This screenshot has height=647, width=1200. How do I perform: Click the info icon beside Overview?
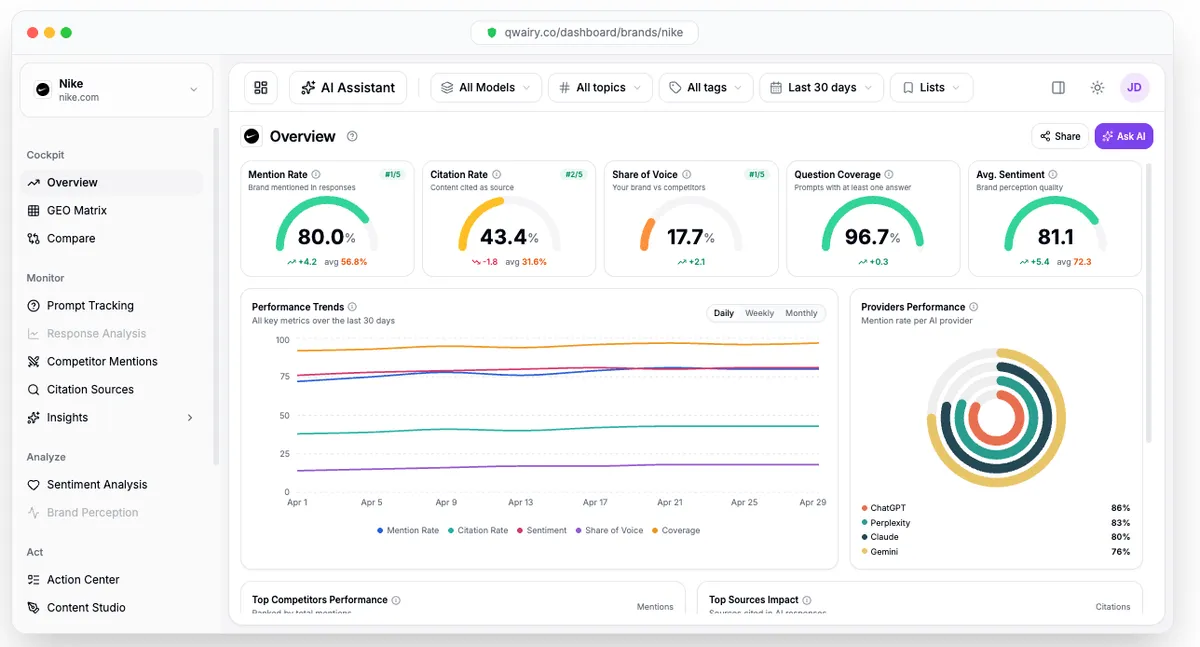tap(352, 137)
